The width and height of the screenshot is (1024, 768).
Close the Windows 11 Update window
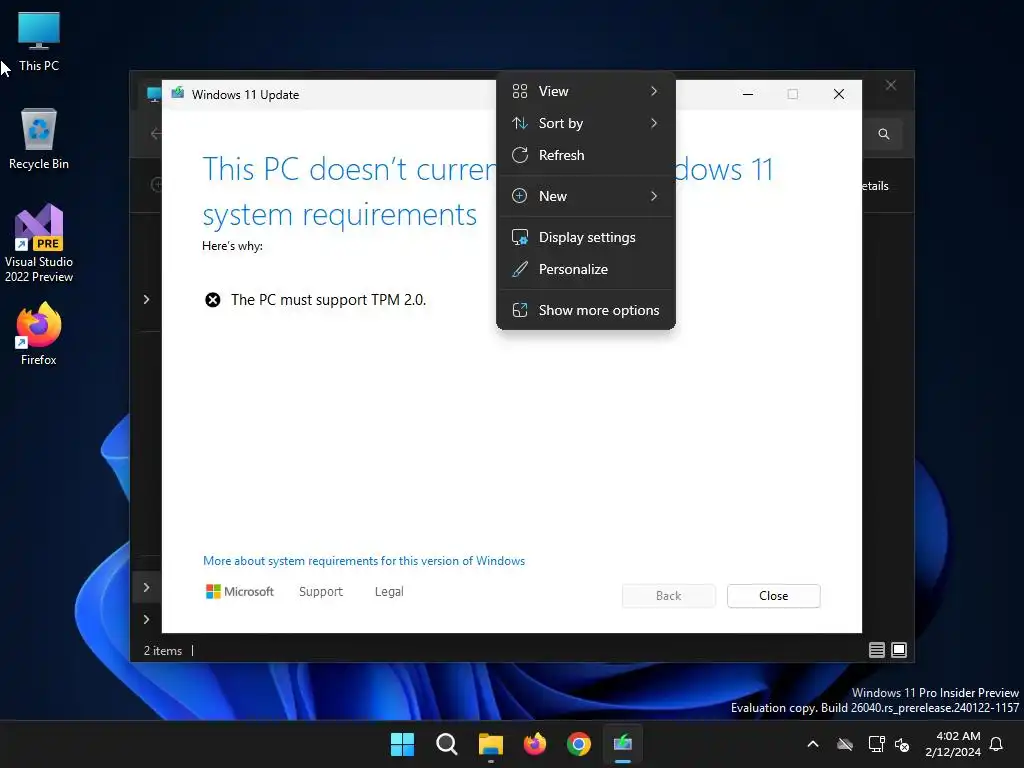point(839,95)
